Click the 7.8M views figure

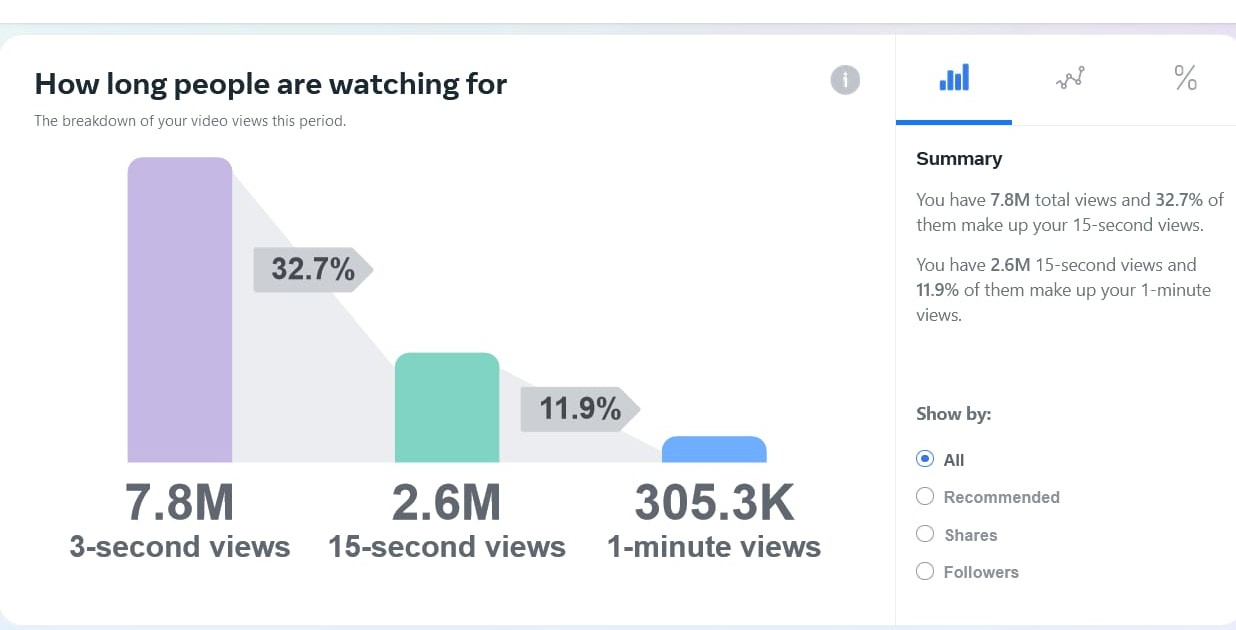(180, 502)
